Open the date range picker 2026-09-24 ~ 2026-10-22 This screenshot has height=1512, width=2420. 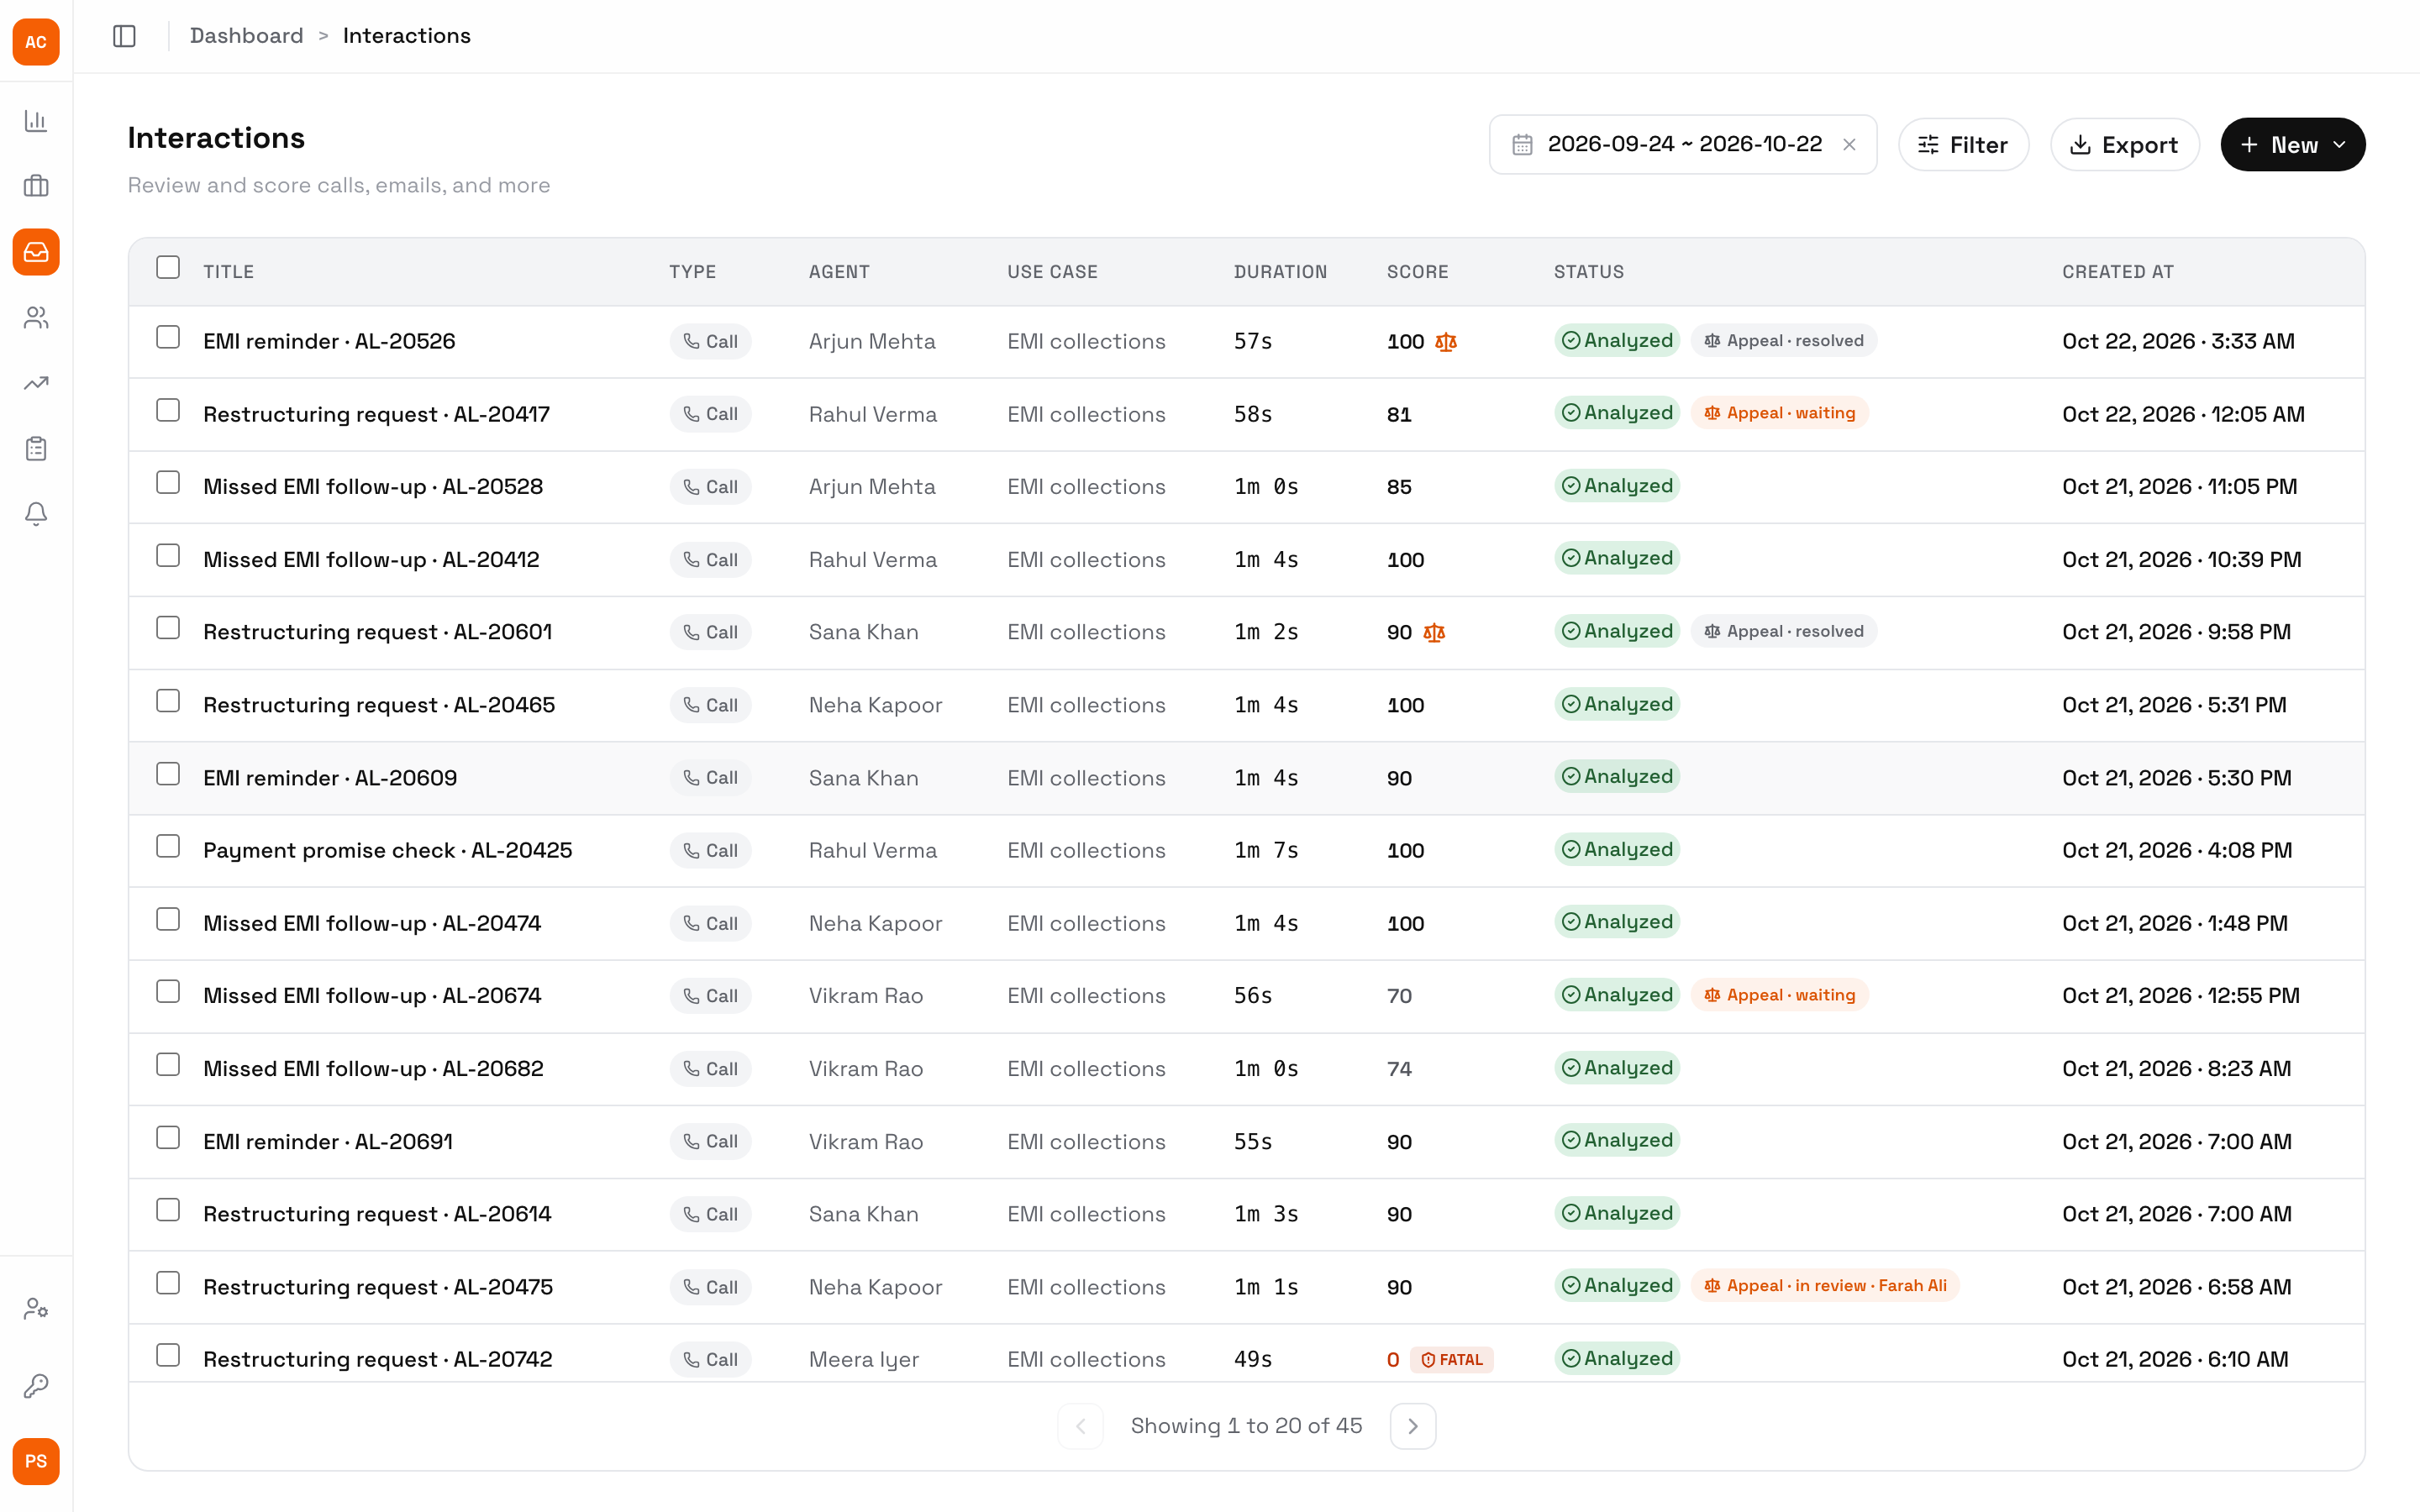1682,145
